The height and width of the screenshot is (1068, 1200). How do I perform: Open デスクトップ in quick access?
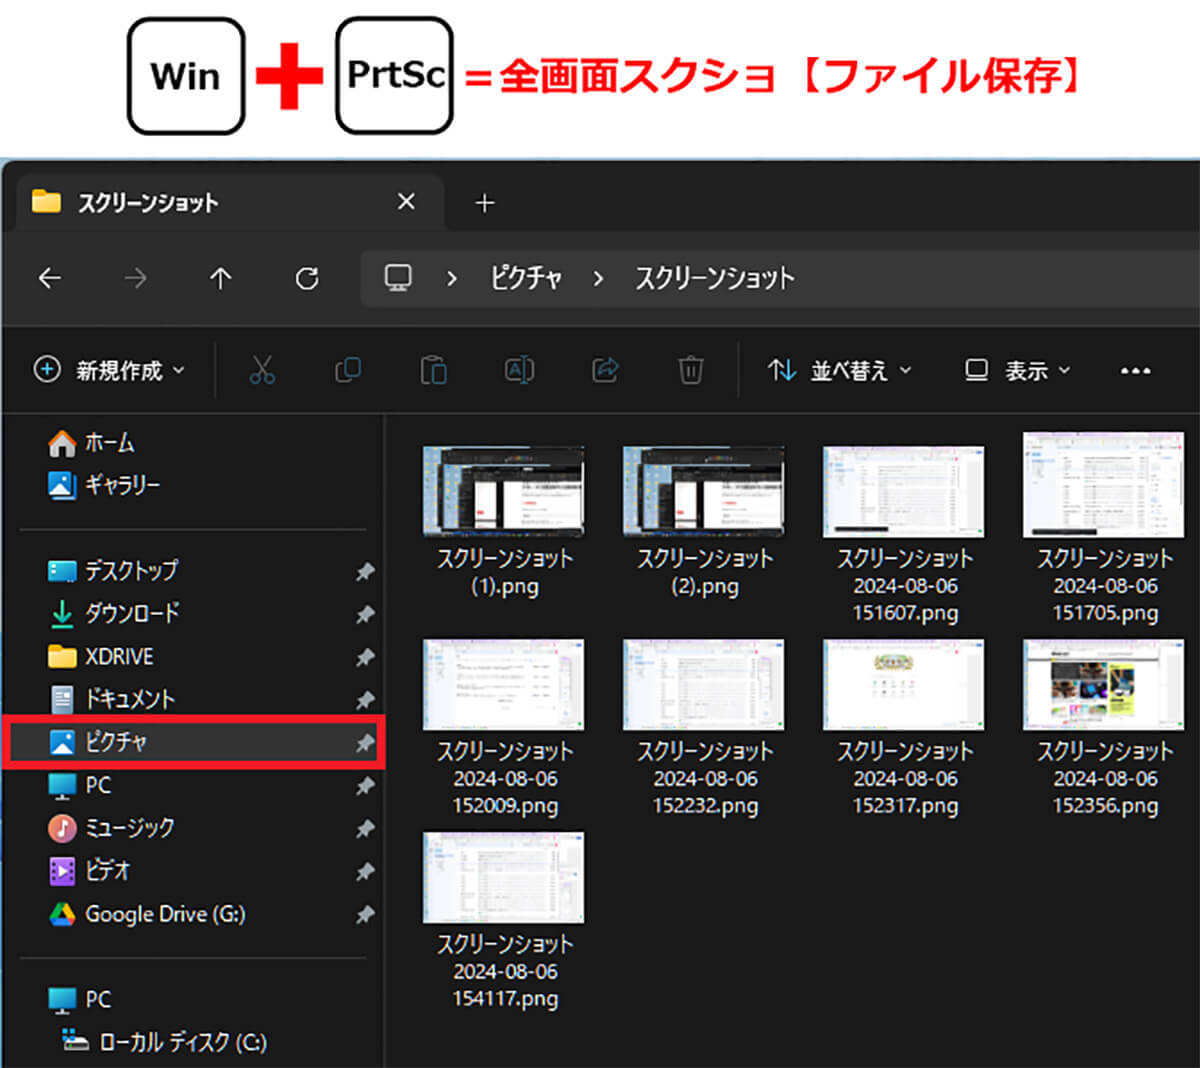113,570
